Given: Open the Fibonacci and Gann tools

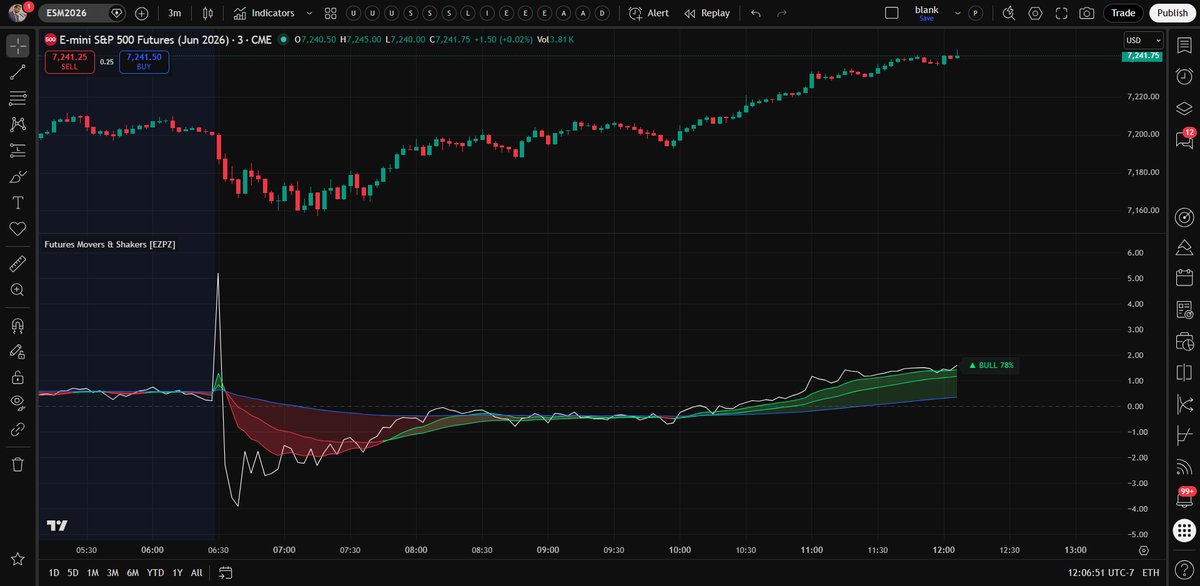Looking at the screenshot, I should (17, 98).
